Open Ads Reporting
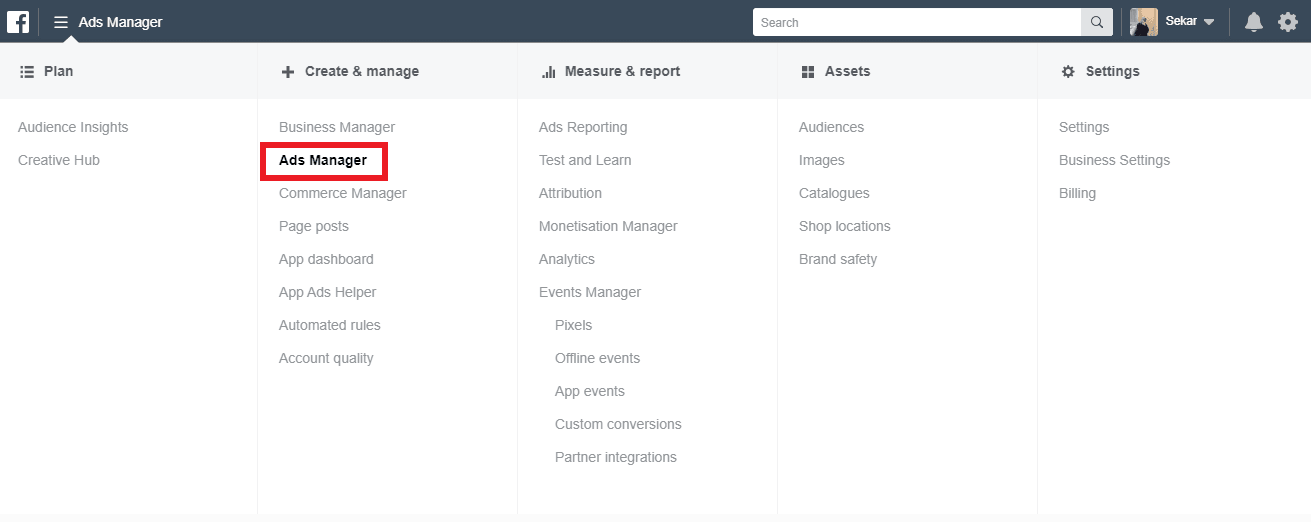Screen dimensions: 1311x522 pos(583,127)
